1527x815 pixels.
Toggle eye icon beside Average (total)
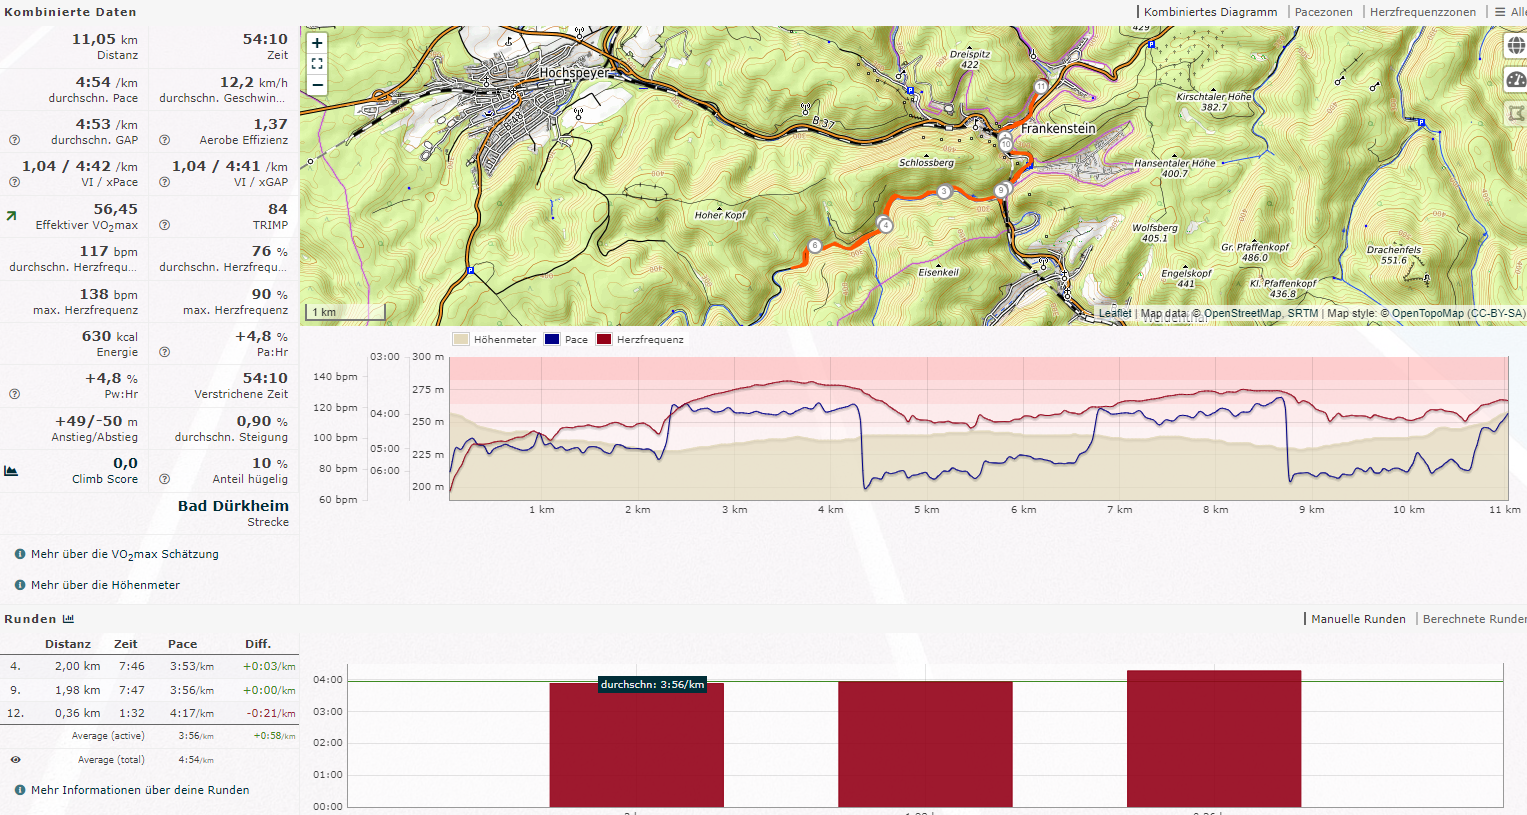[15, 760]
